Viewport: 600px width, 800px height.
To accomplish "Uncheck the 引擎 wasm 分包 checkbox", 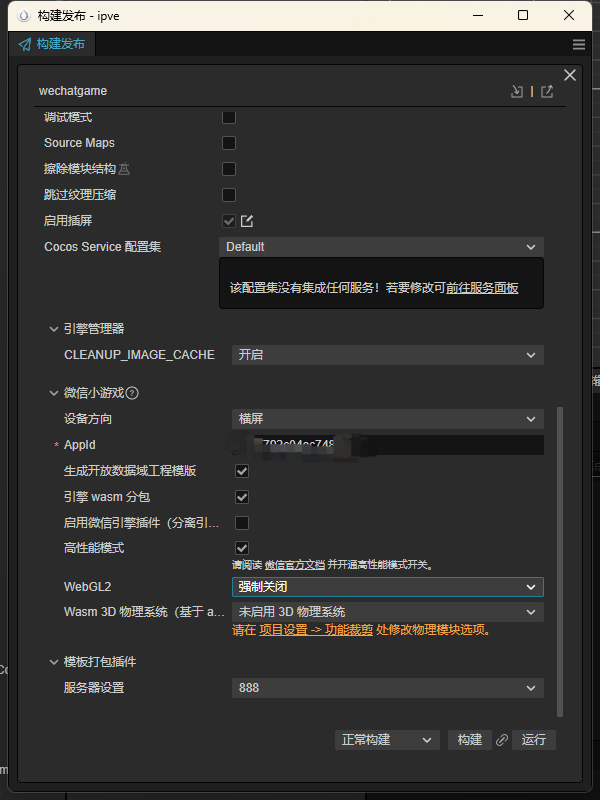I will [242, 497].
